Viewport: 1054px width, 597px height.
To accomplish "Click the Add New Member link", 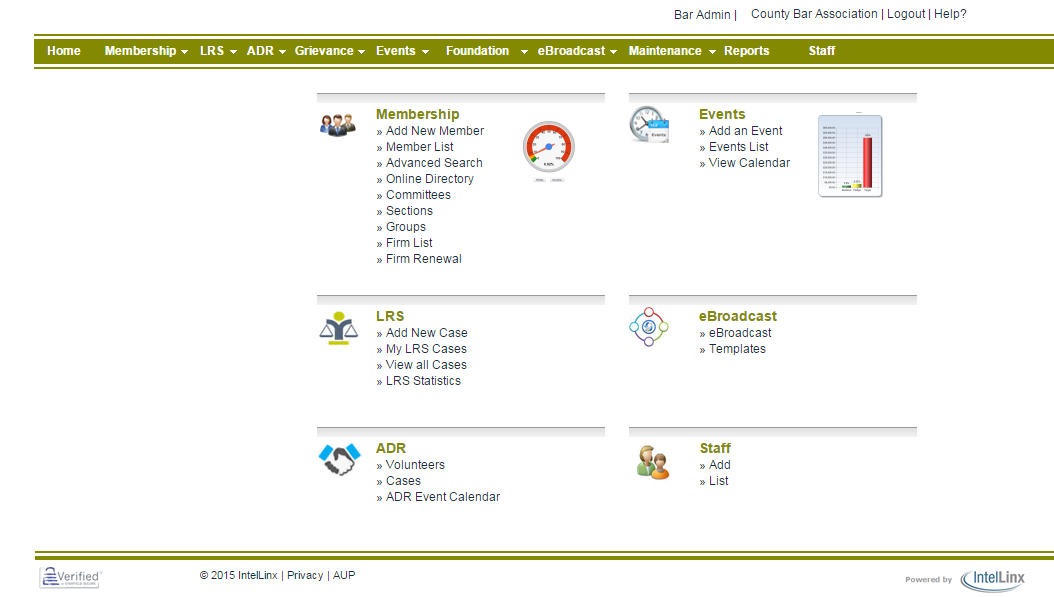I will click(435, 131).
